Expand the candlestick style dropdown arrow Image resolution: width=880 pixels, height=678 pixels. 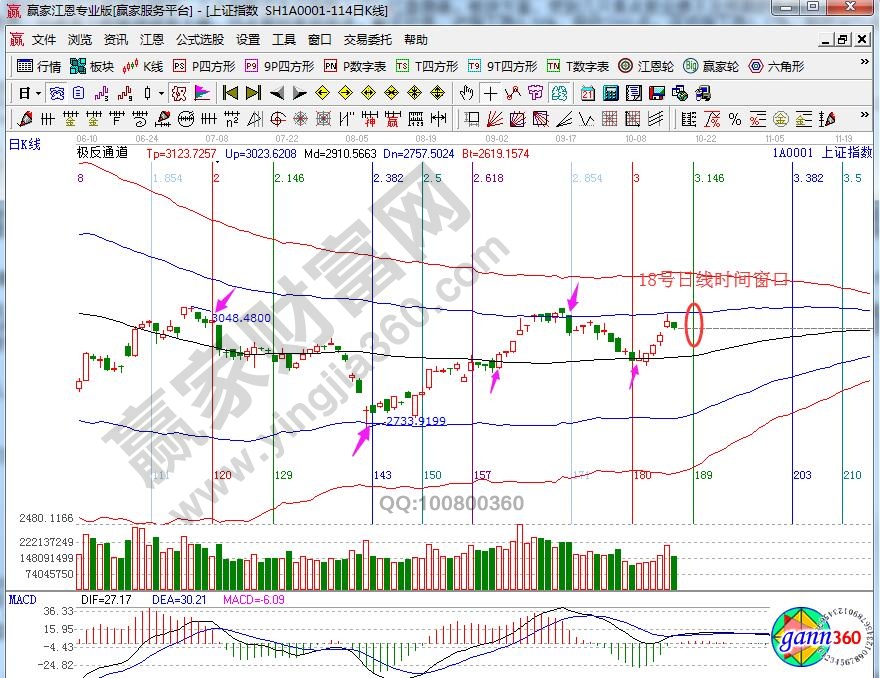tap(161, 93)
